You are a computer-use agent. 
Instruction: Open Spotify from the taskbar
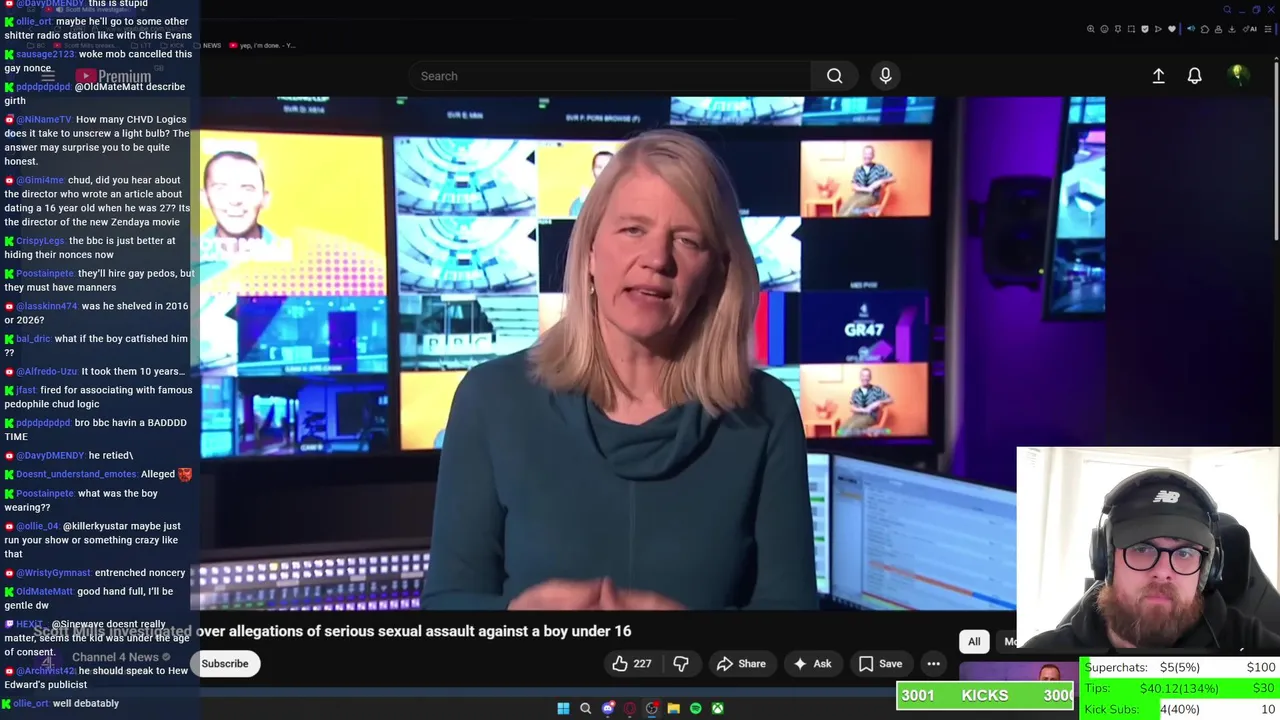point(695,709)
